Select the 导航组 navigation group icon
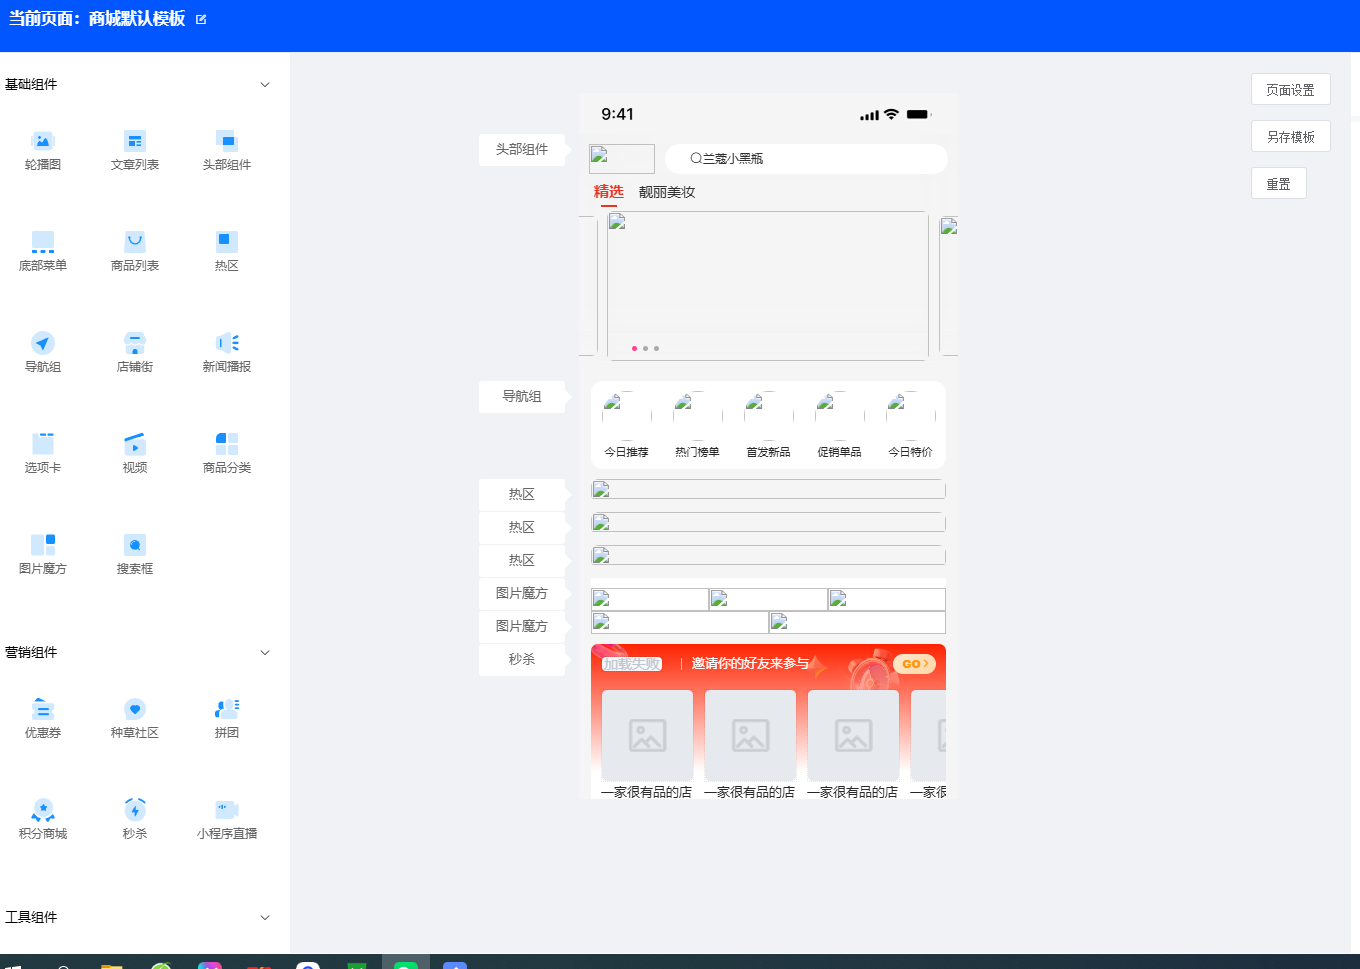The height and width of the screenshot is (969, 1360). pos(42,343)
